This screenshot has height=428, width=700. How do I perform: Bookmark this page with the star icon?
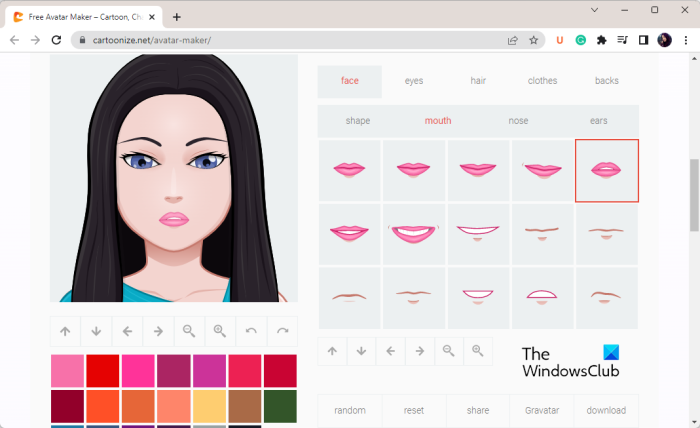[x=533, y=40]
